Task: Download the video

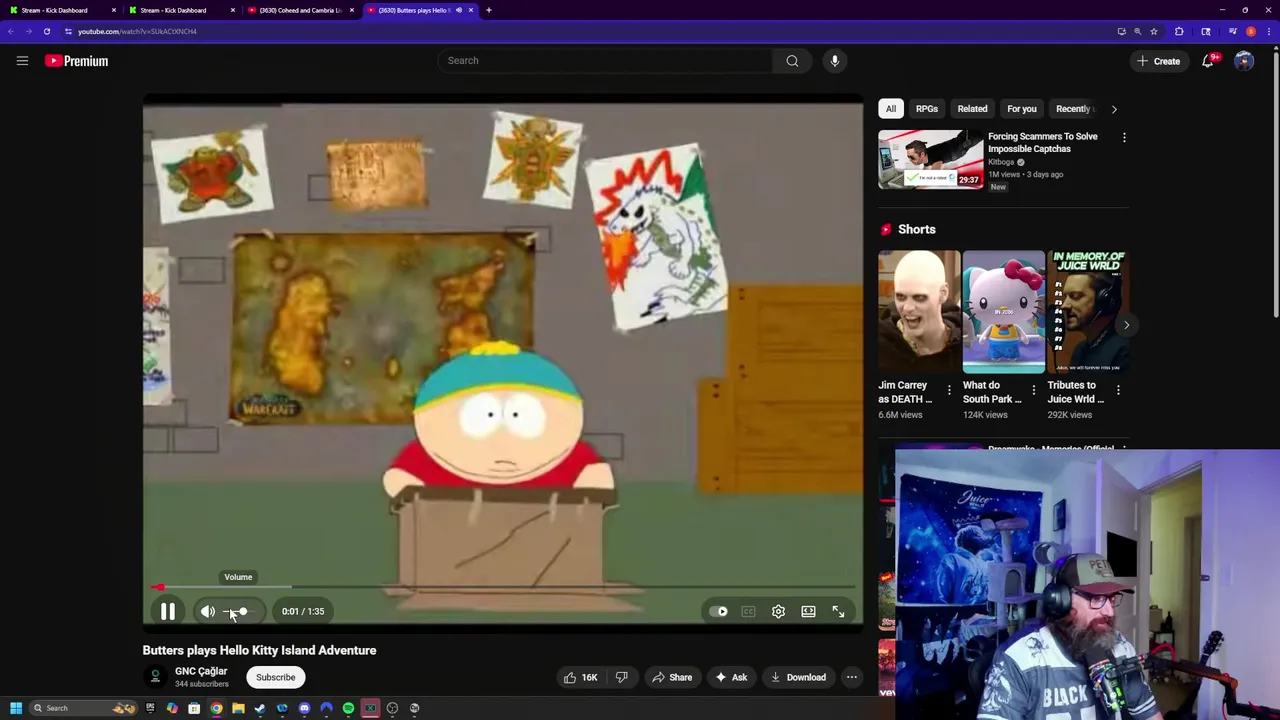Action: 798,677
